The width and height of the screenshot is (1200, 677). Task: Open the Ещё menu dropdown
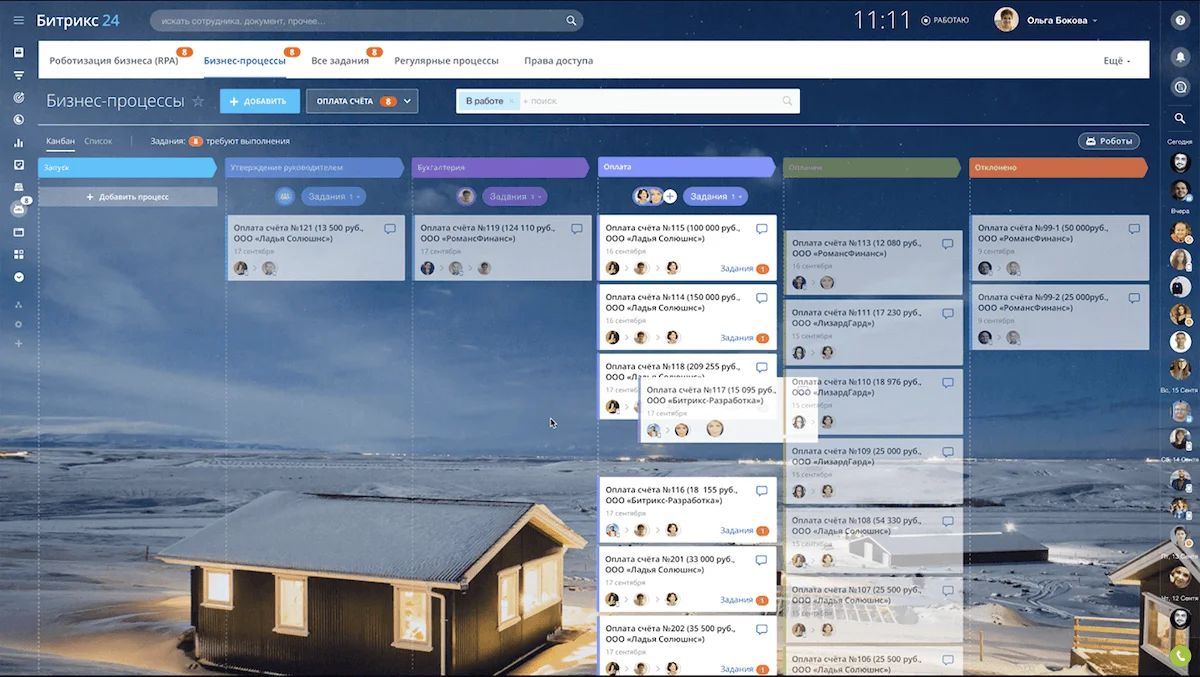click(1117, 61)
